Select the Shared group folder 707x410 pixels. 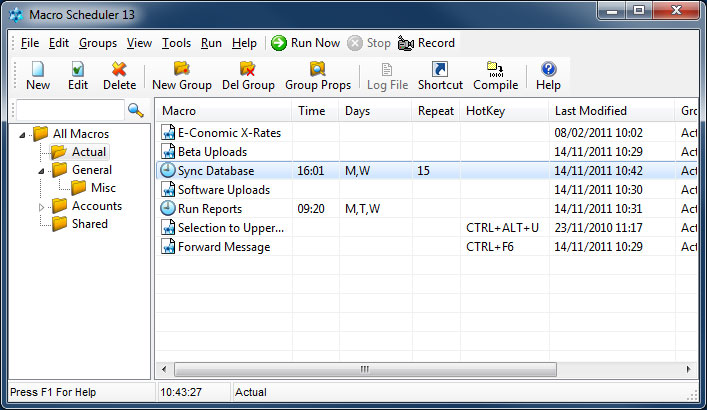(80, 224)
